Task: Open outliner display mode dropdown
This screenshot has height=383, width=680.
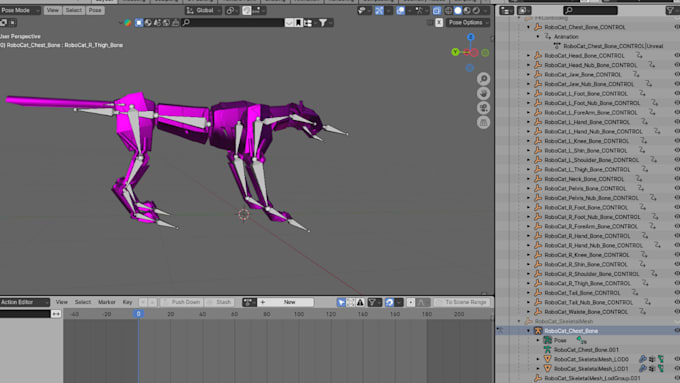Action: pyautogui.click(x=506, y=10)
